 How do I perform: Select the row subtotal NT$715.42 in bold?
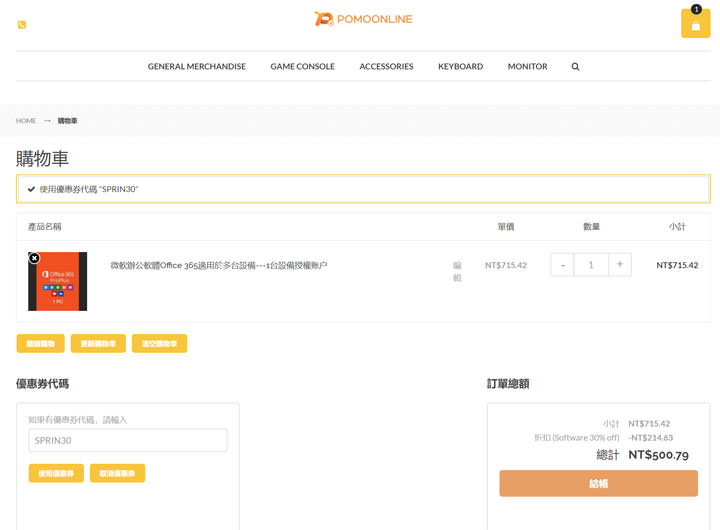[x=677, y=265]
